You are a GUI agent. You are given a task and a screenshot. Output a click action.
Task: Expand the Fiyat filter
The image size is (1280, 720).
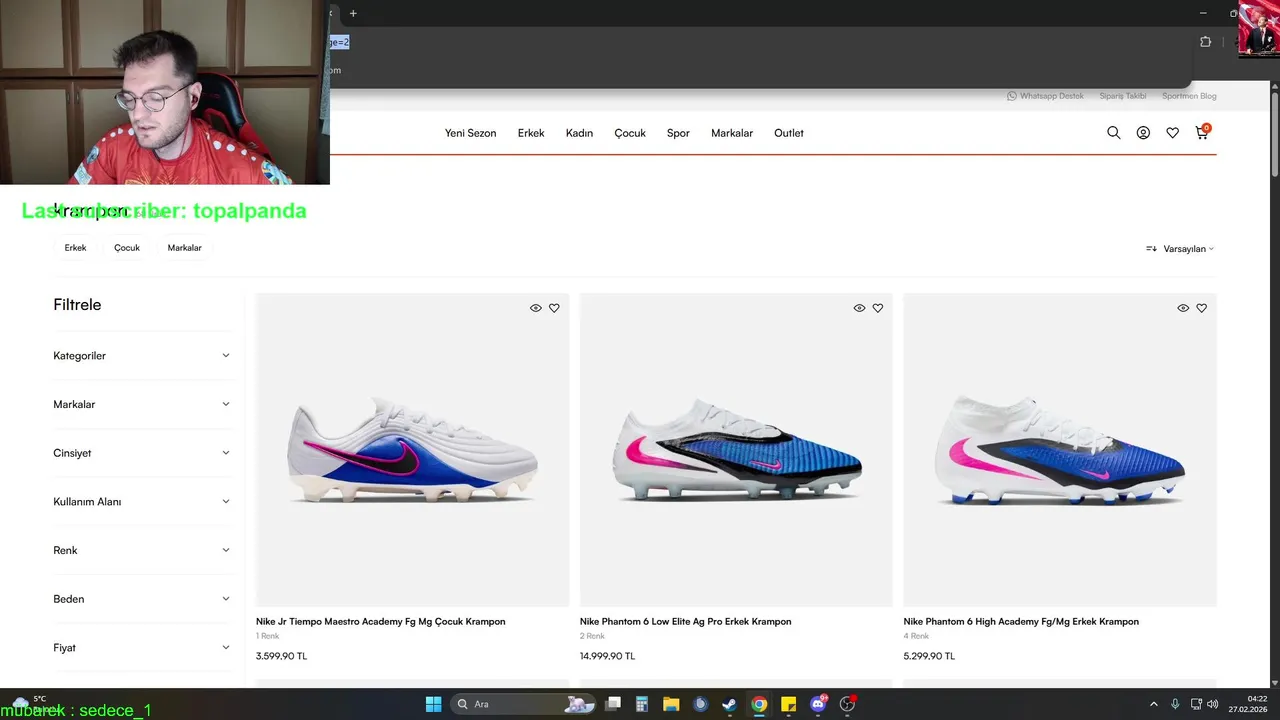pyautogui.click(x=142, y=648)
